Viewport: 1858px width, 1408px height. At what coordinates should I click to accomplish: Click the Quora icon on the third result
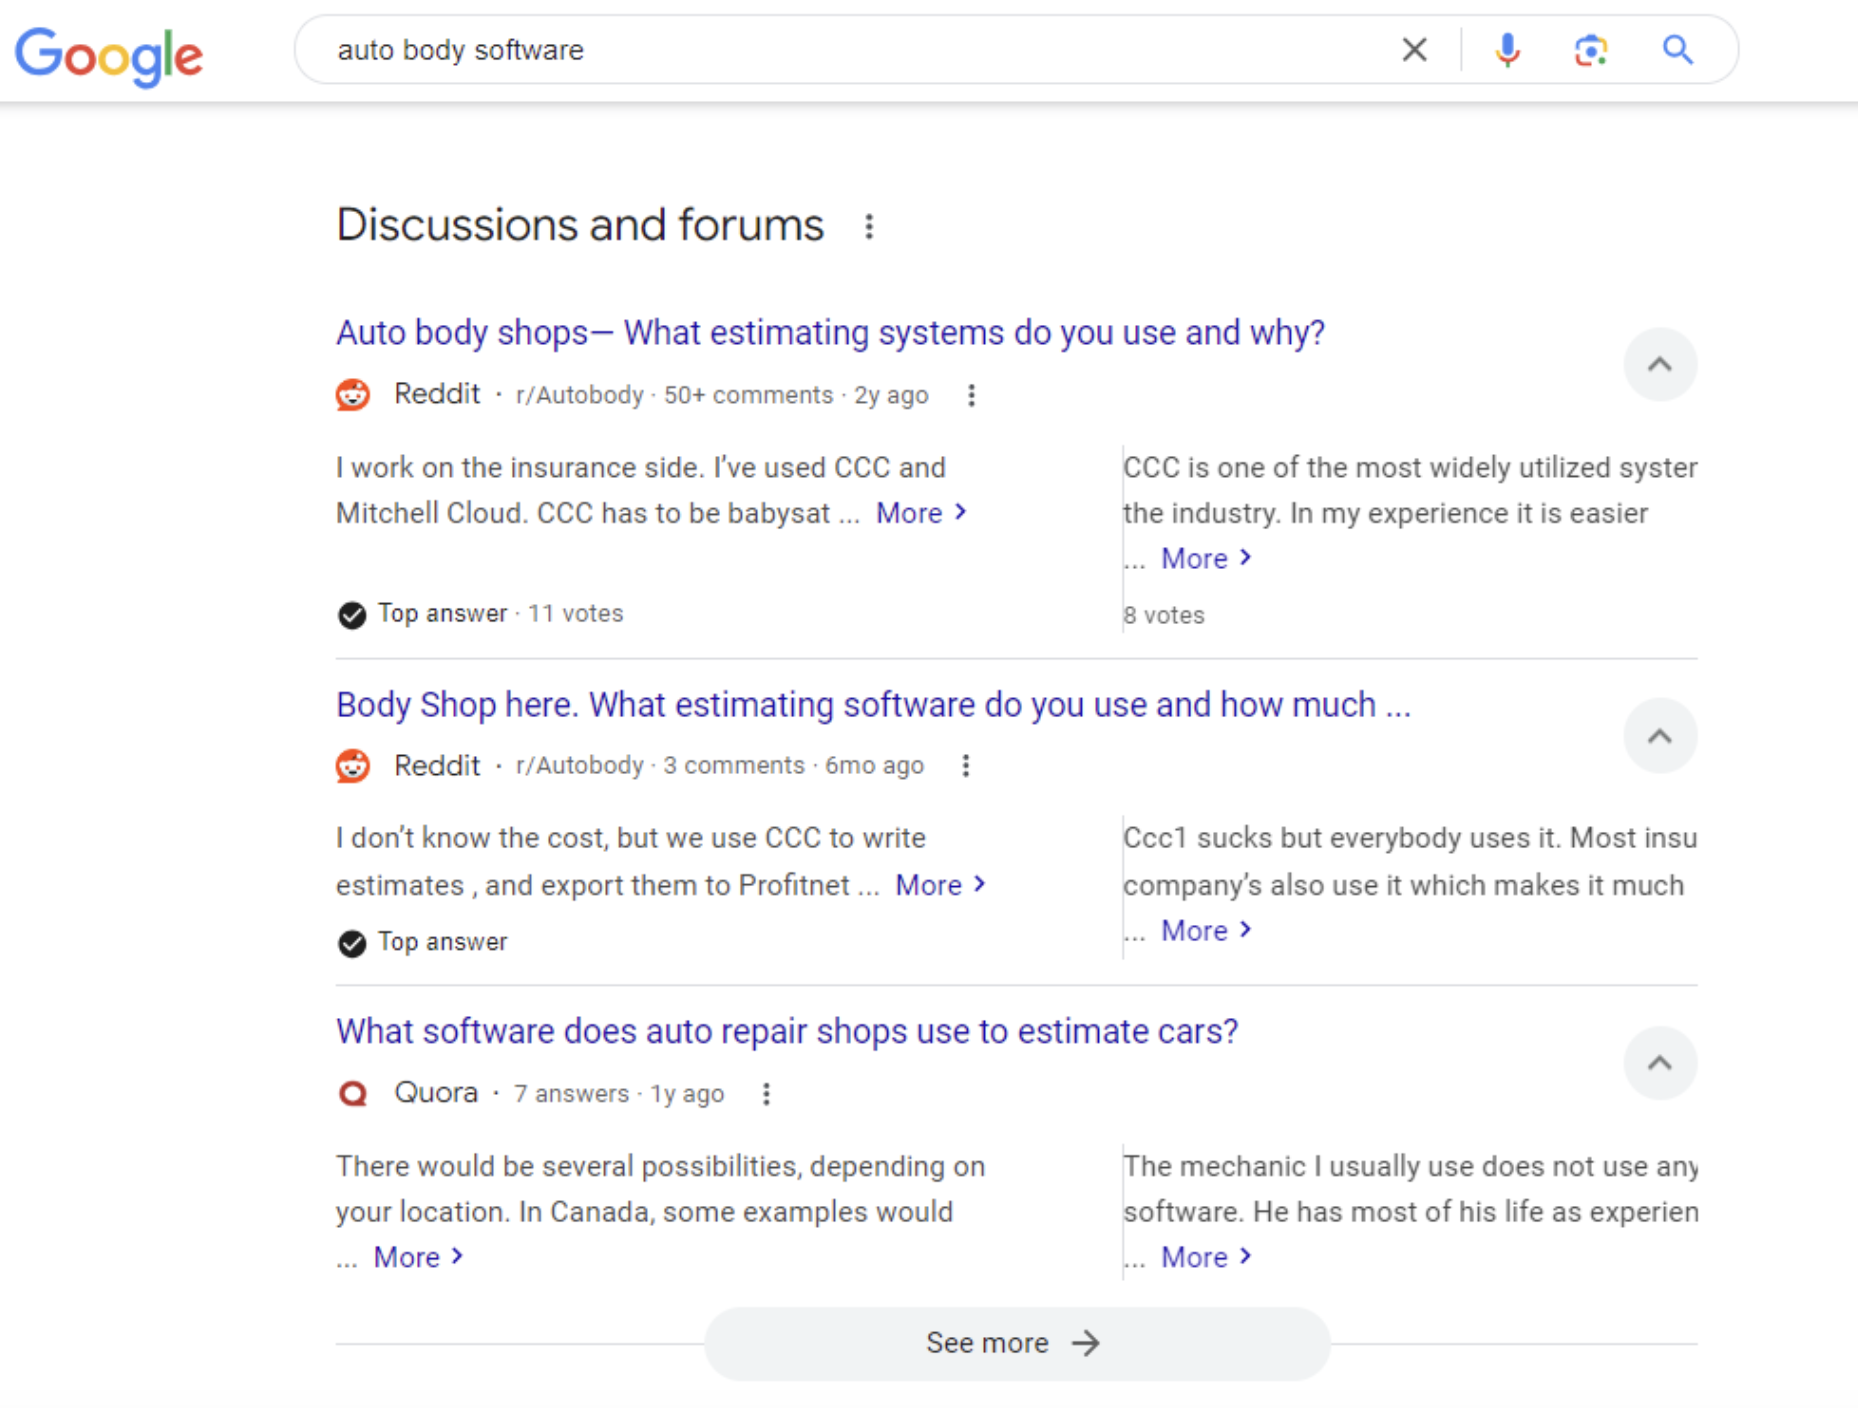(352, 1093)
